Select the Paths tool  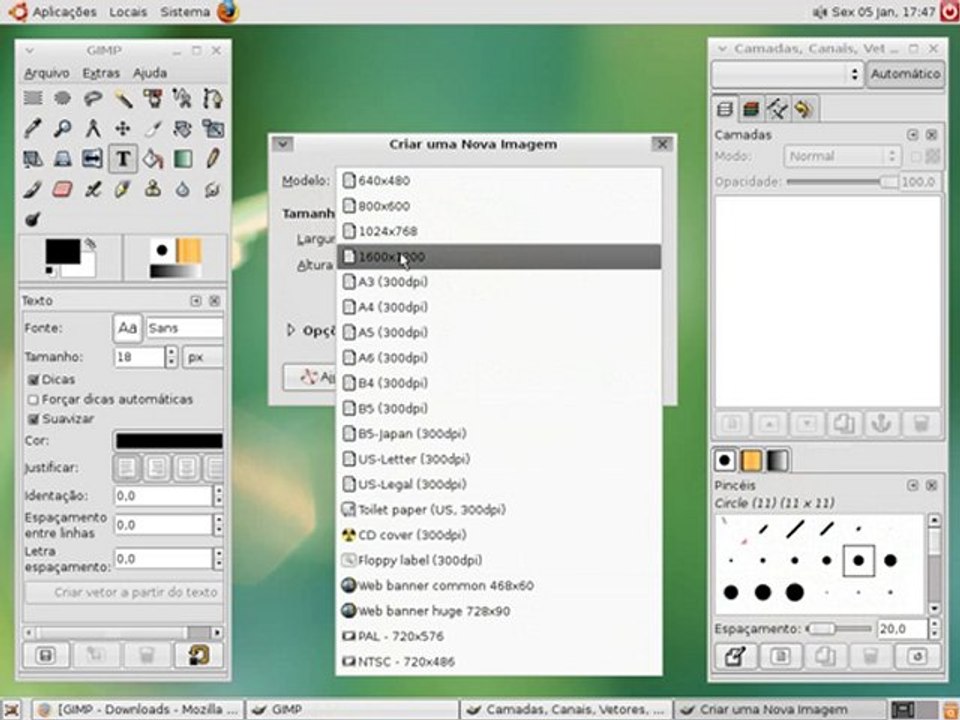pyautogui.click(x=212, y=98)
